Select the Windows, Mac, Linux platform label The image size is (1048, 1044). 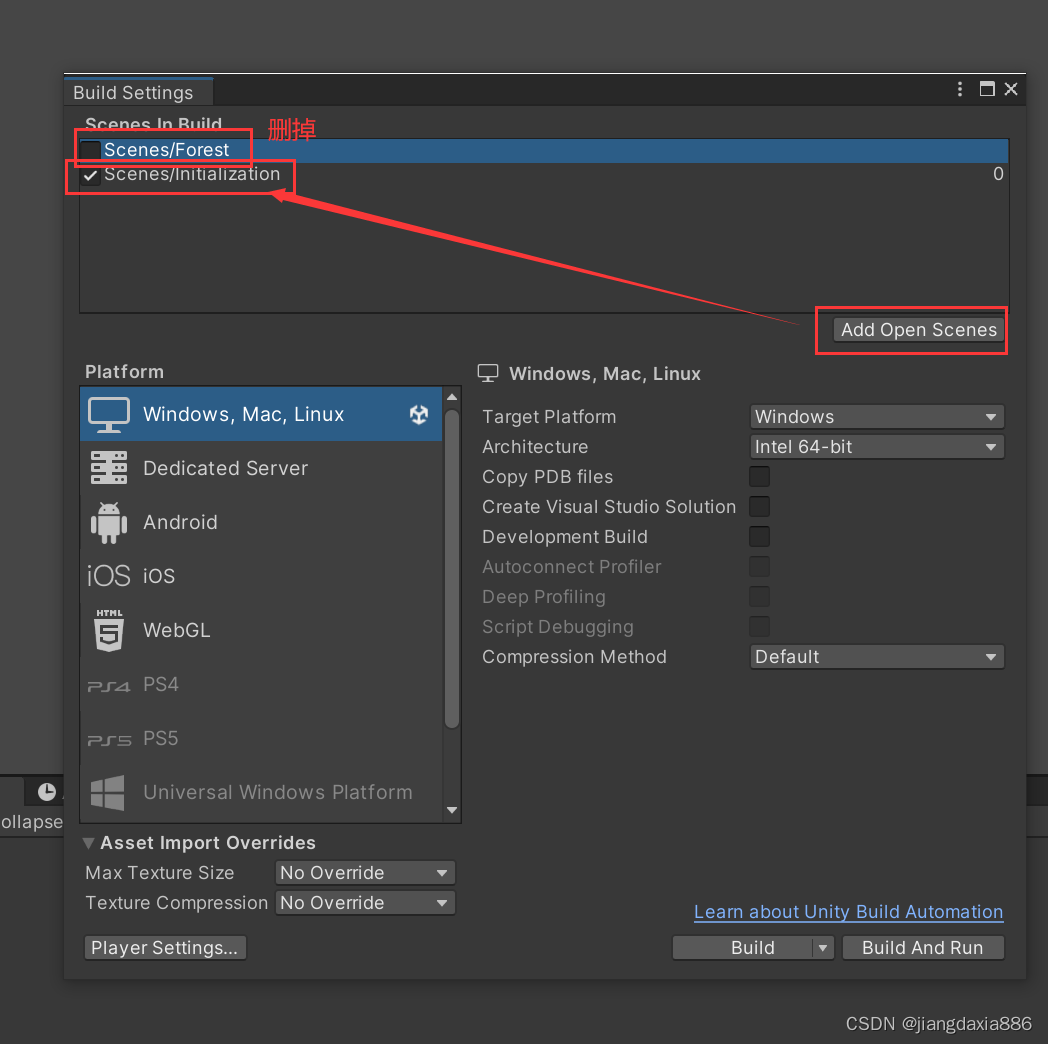243,414
